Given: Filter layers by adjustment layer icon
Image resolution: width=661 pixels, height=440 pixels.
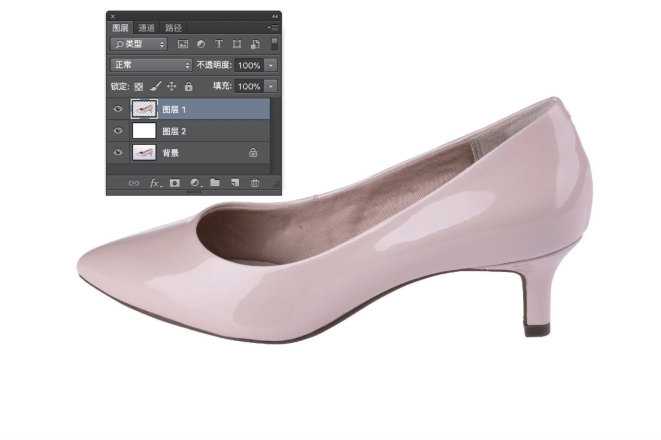Looking at the screenshot, I should click(x=201, y=44).
